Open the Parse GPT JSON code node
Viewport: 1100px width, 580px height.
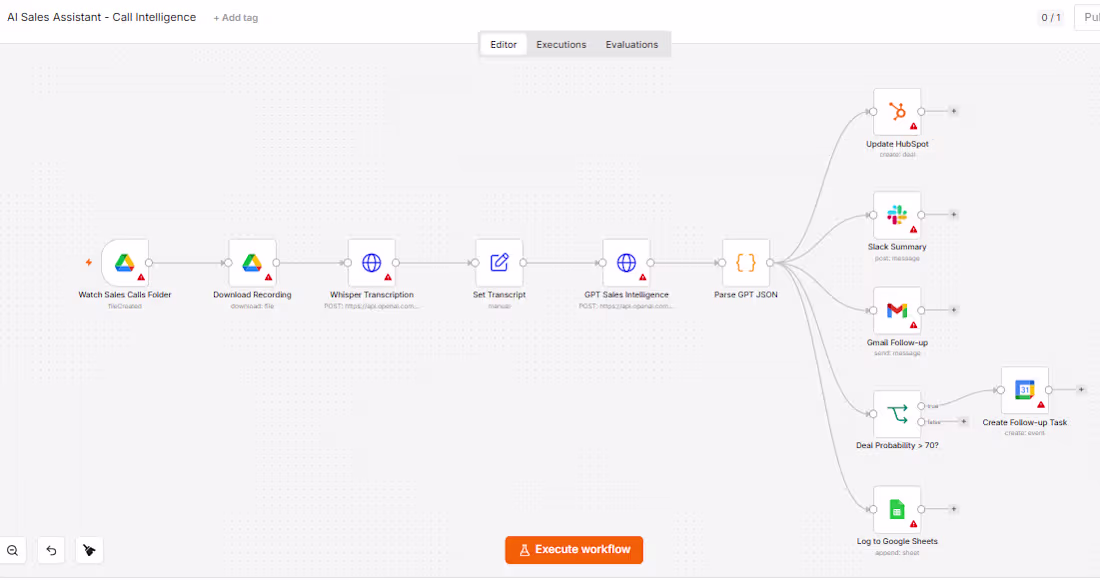746,263
